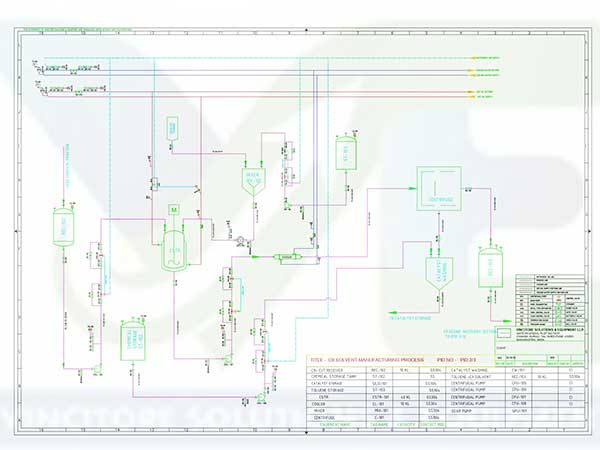The image size is (600, 450).
Task: Select the centrifugal pump fed from the reactor bottom
Action: [228, 359]
